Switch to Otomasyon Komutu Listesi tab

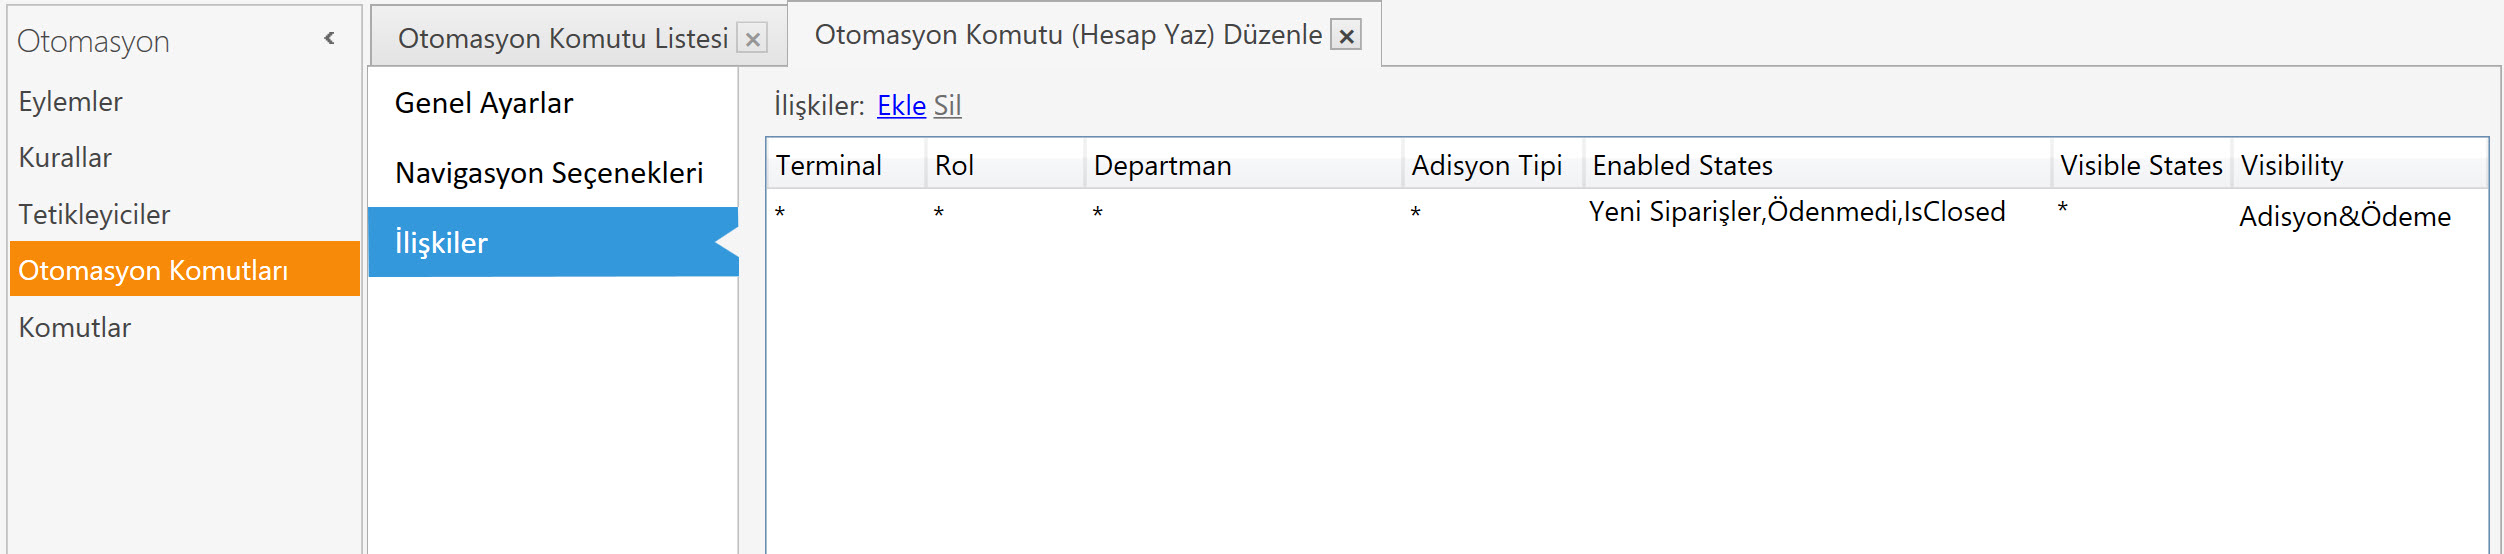(562, 39)
